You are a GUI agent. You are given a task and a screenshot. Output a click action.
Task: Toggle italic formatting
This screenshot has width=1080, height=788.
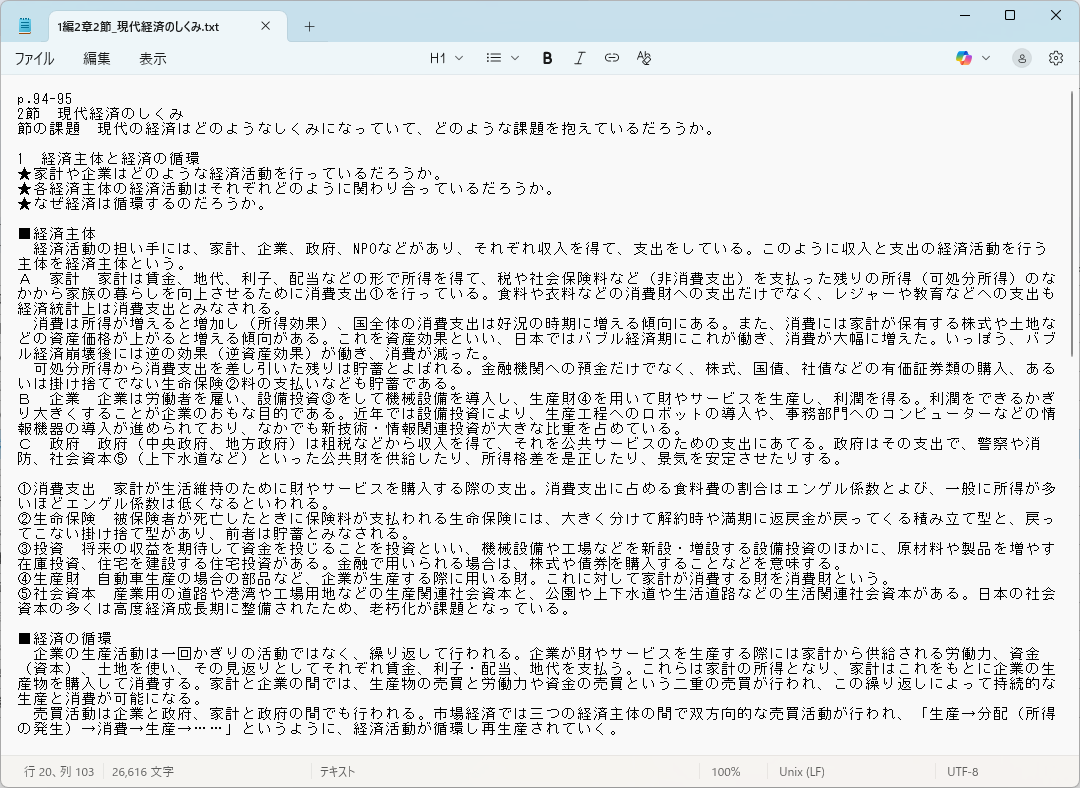pos(579,58)
